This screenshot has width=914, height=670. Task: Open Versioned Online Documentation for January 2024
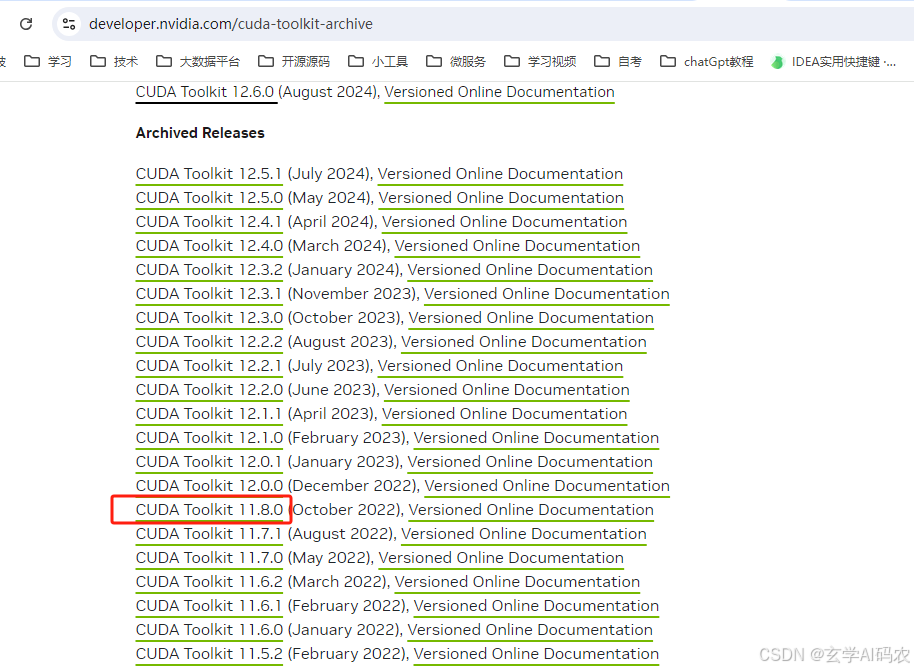(530, 269)
